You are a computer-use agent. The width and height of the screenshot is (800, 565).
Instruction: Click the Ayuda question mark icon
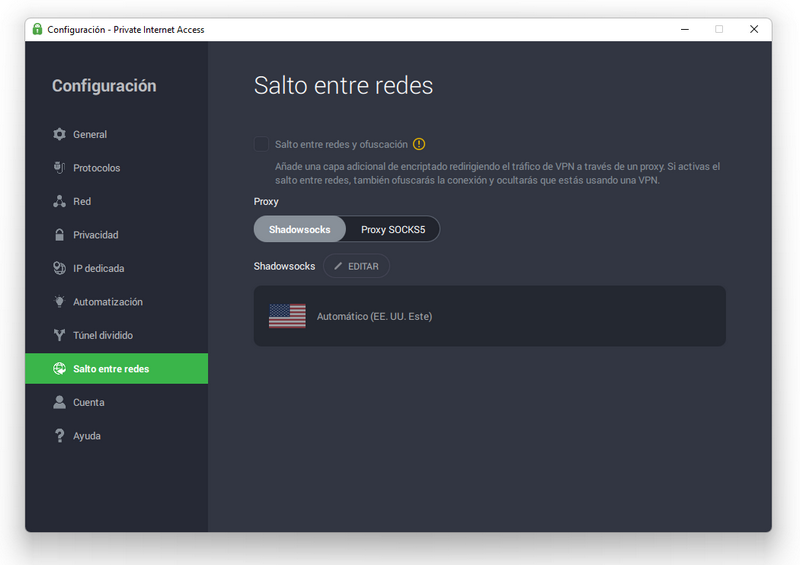pyautogui.click(x=59, y=436)
